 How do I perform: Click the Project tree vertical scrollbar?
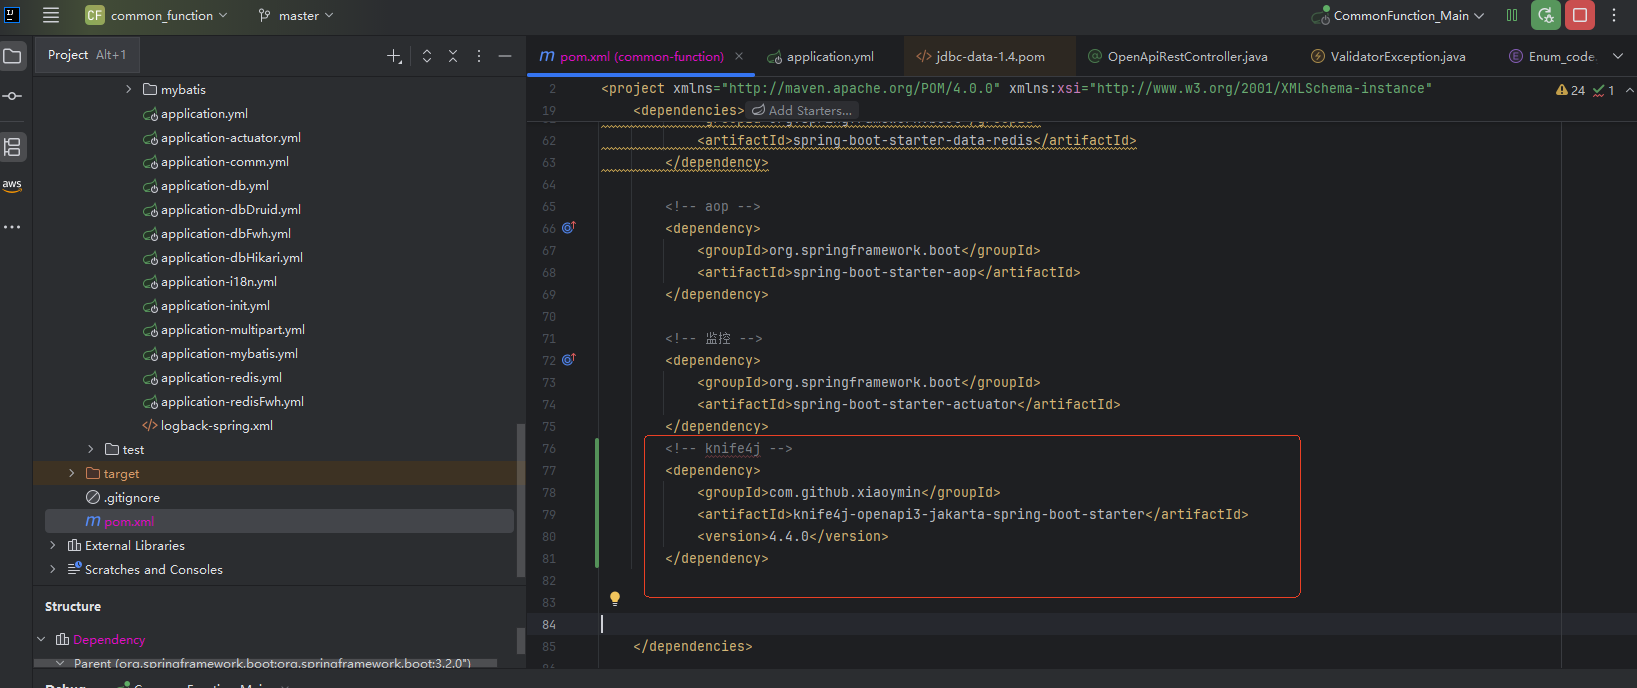coord(520,500)
